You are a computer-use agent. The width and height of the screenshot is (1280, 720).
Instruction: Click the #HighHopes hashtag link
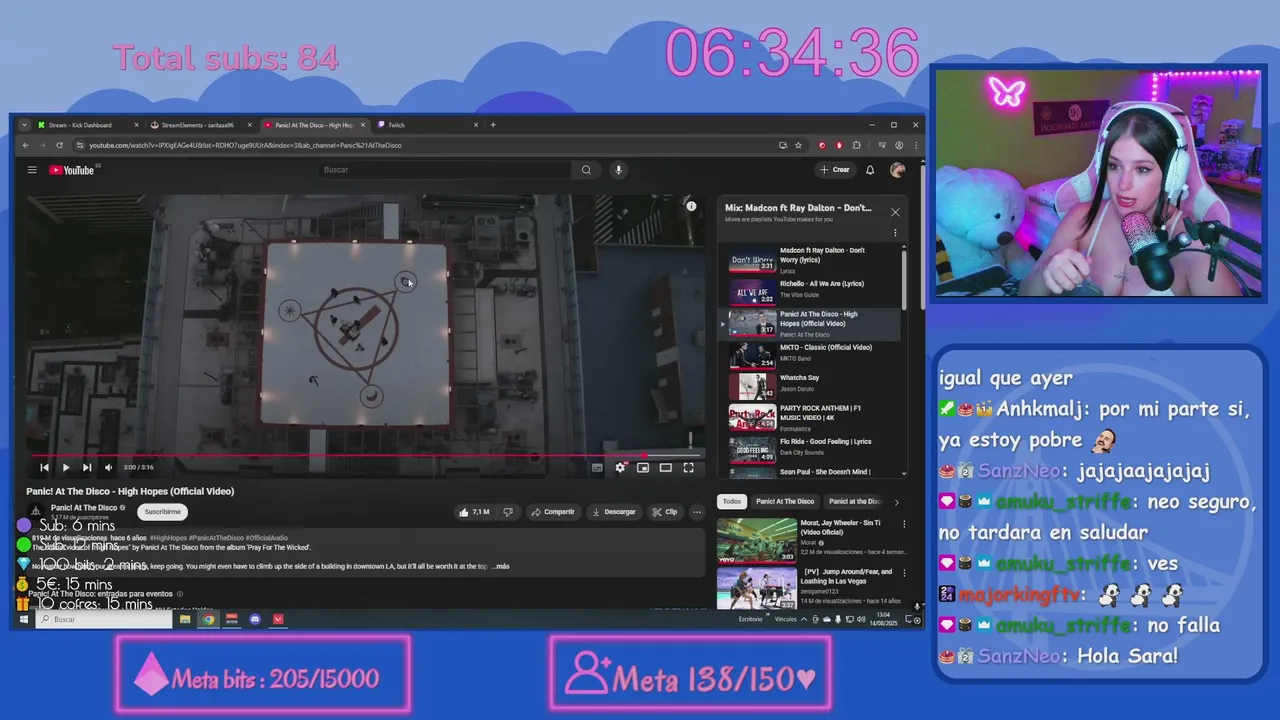pyautogui.click(x=168, y=538)
